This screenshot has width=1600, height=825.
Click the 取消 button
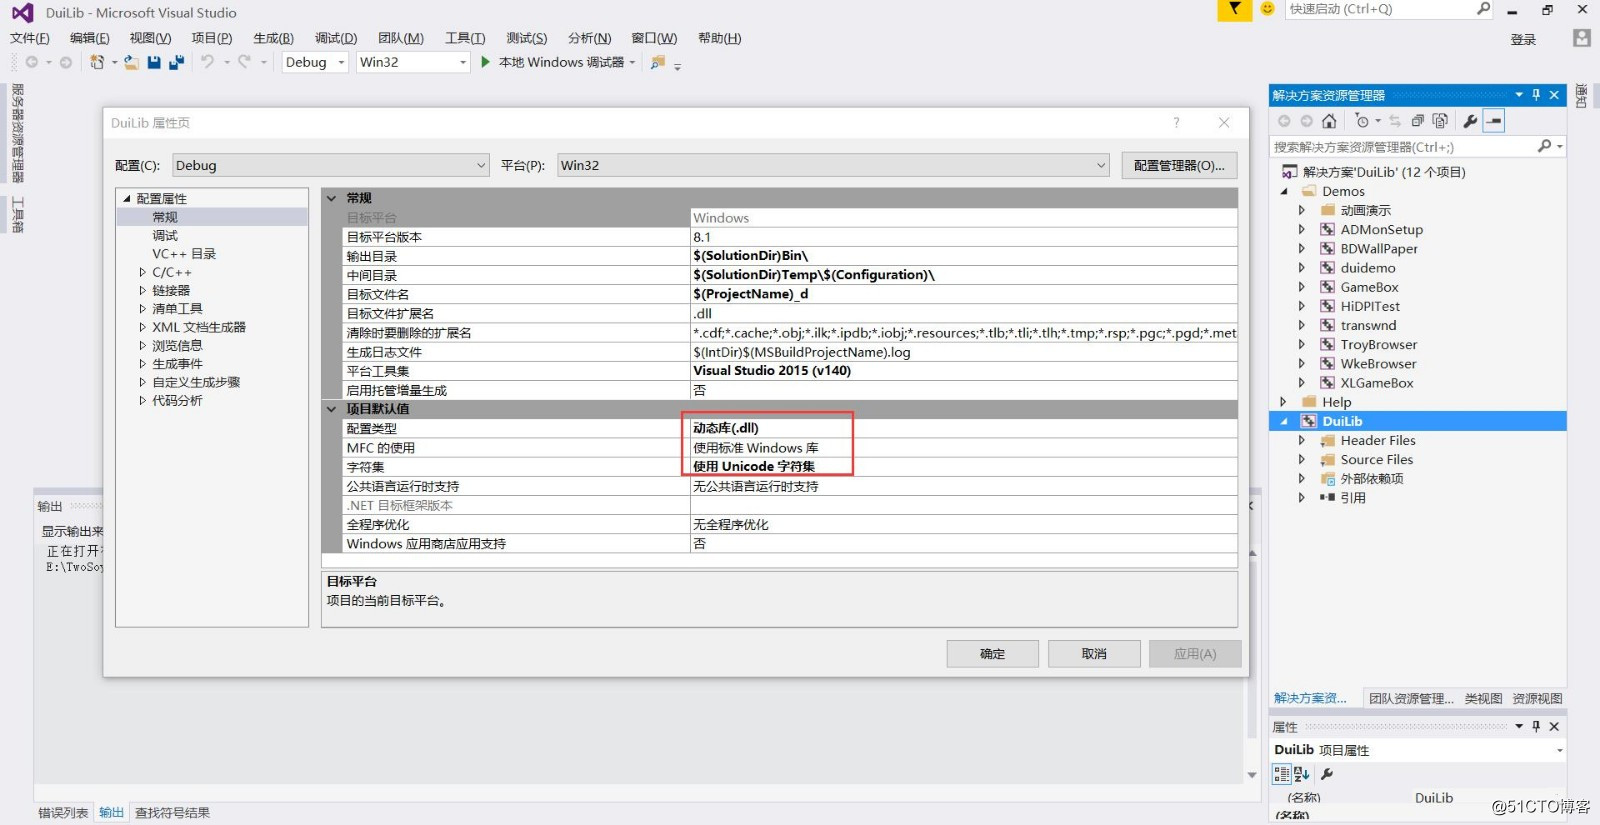coord(1094,654)
